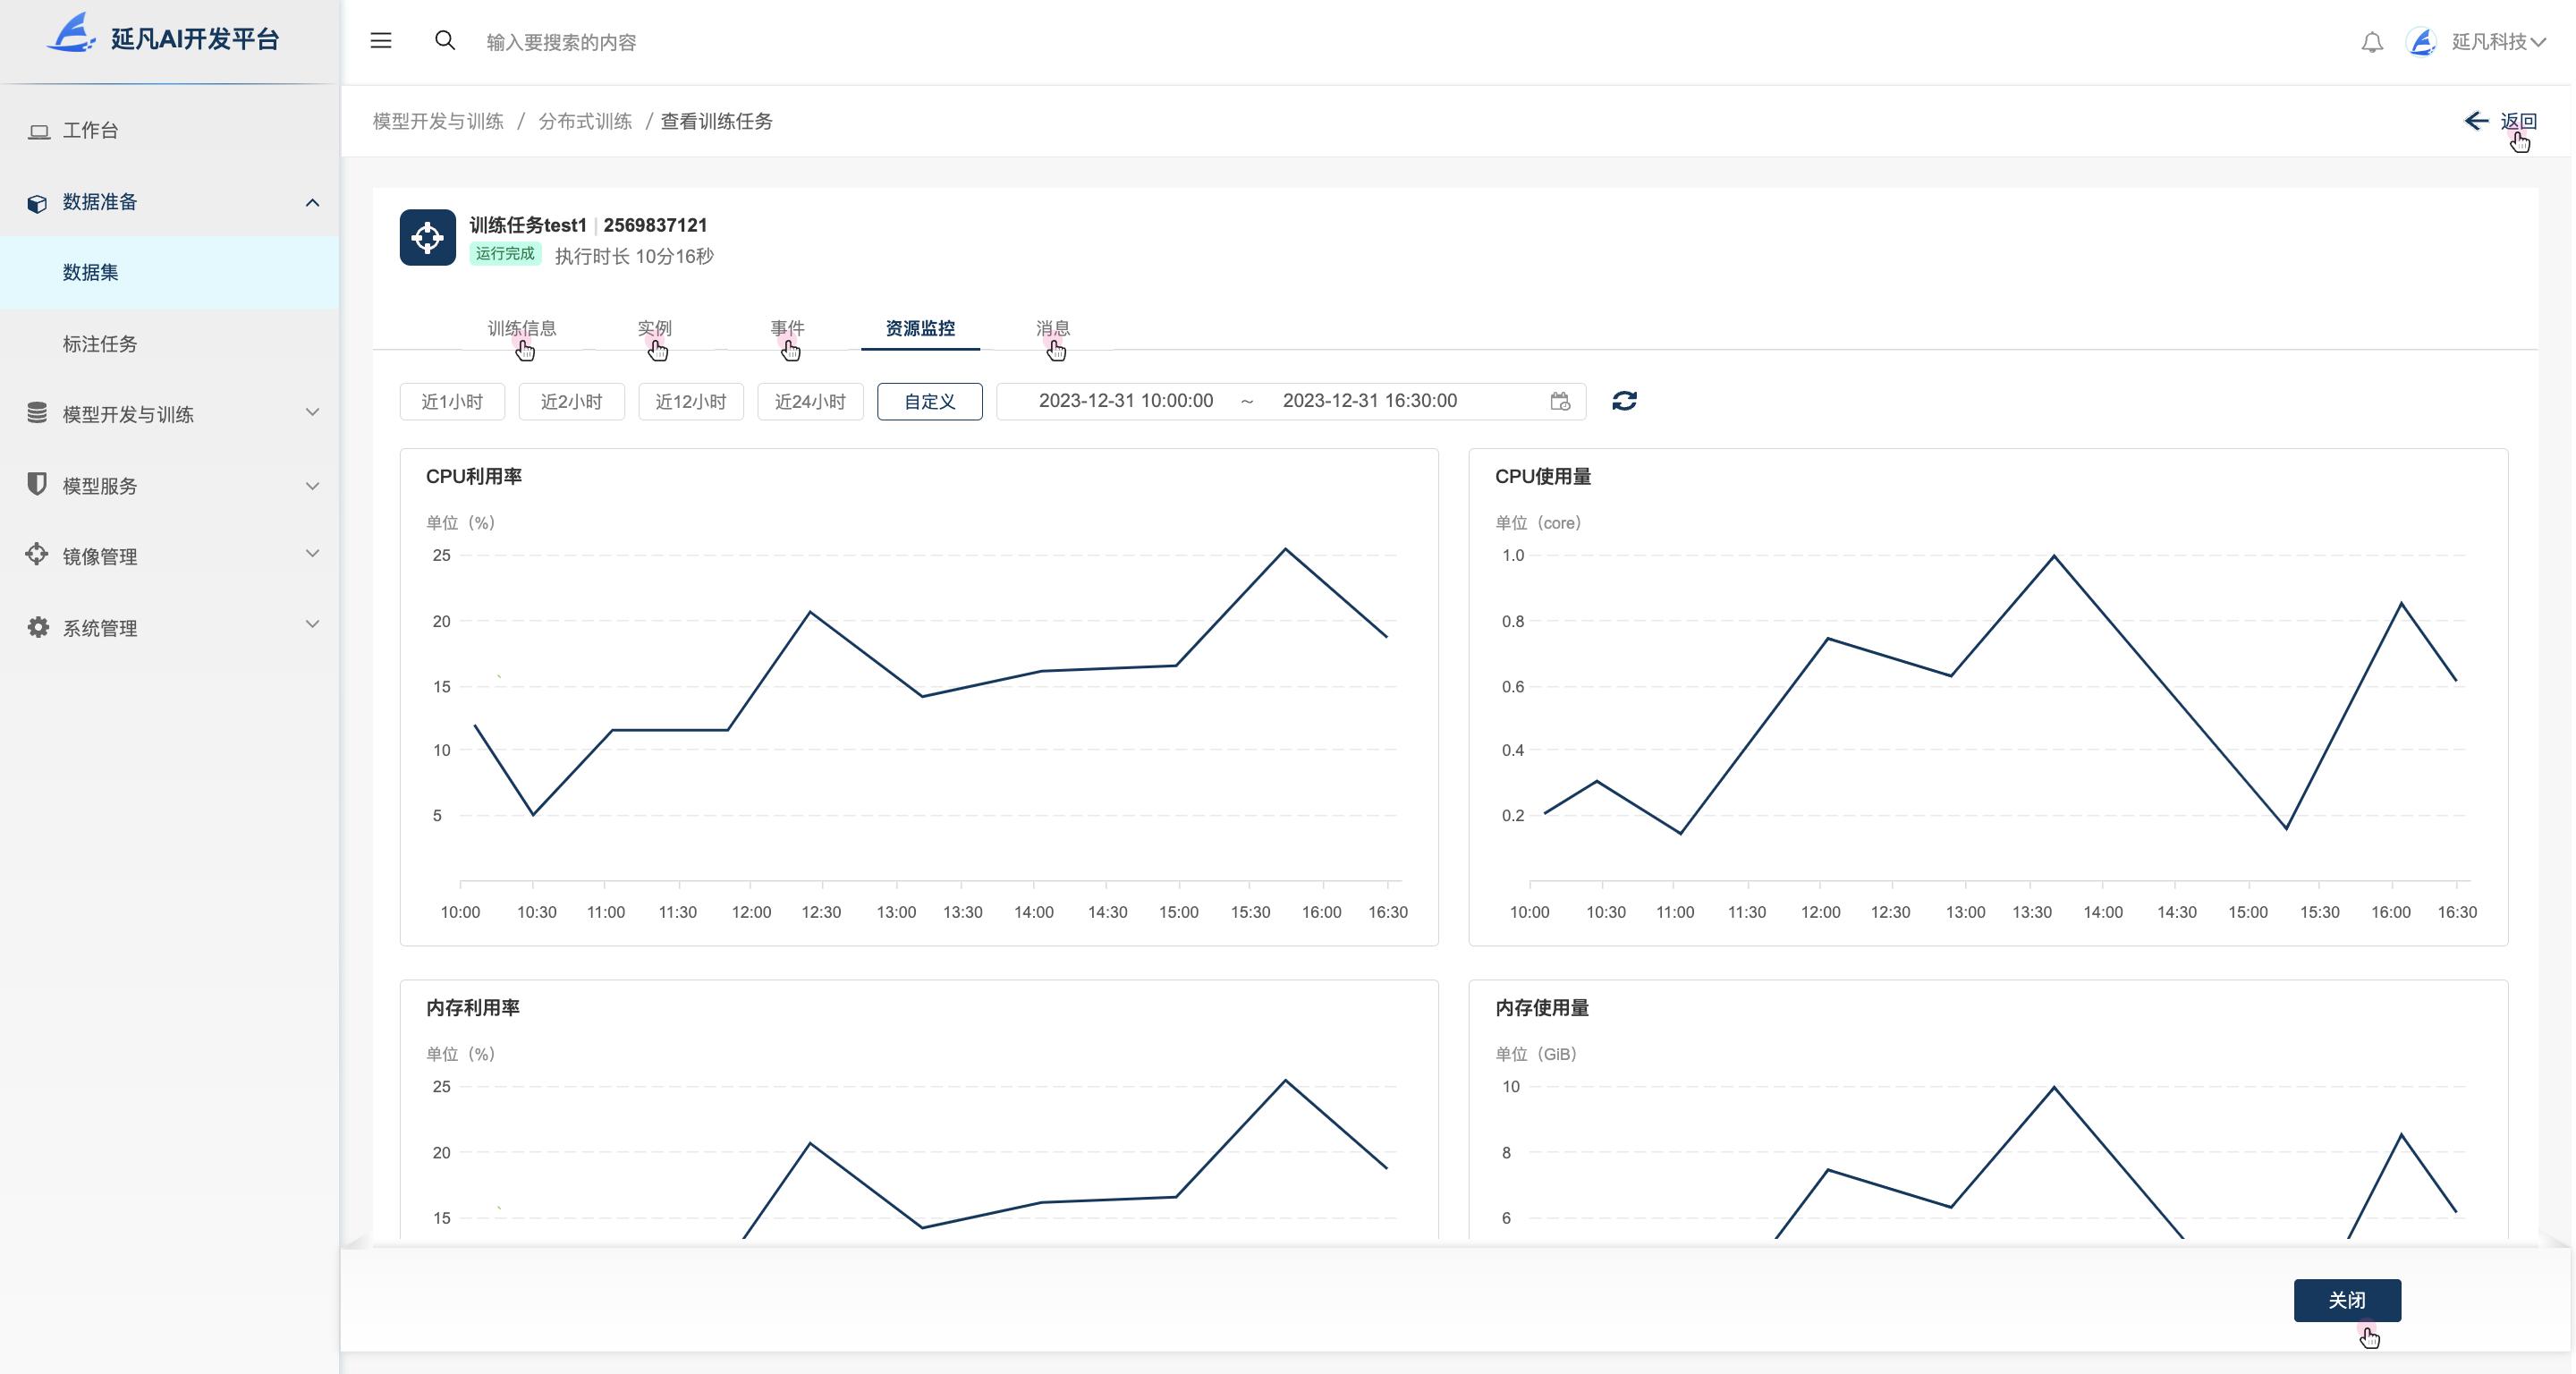This screenshot has height=1374, width=2576.
Task: Select the 近1小时 time range
Action: coord(452,402)
